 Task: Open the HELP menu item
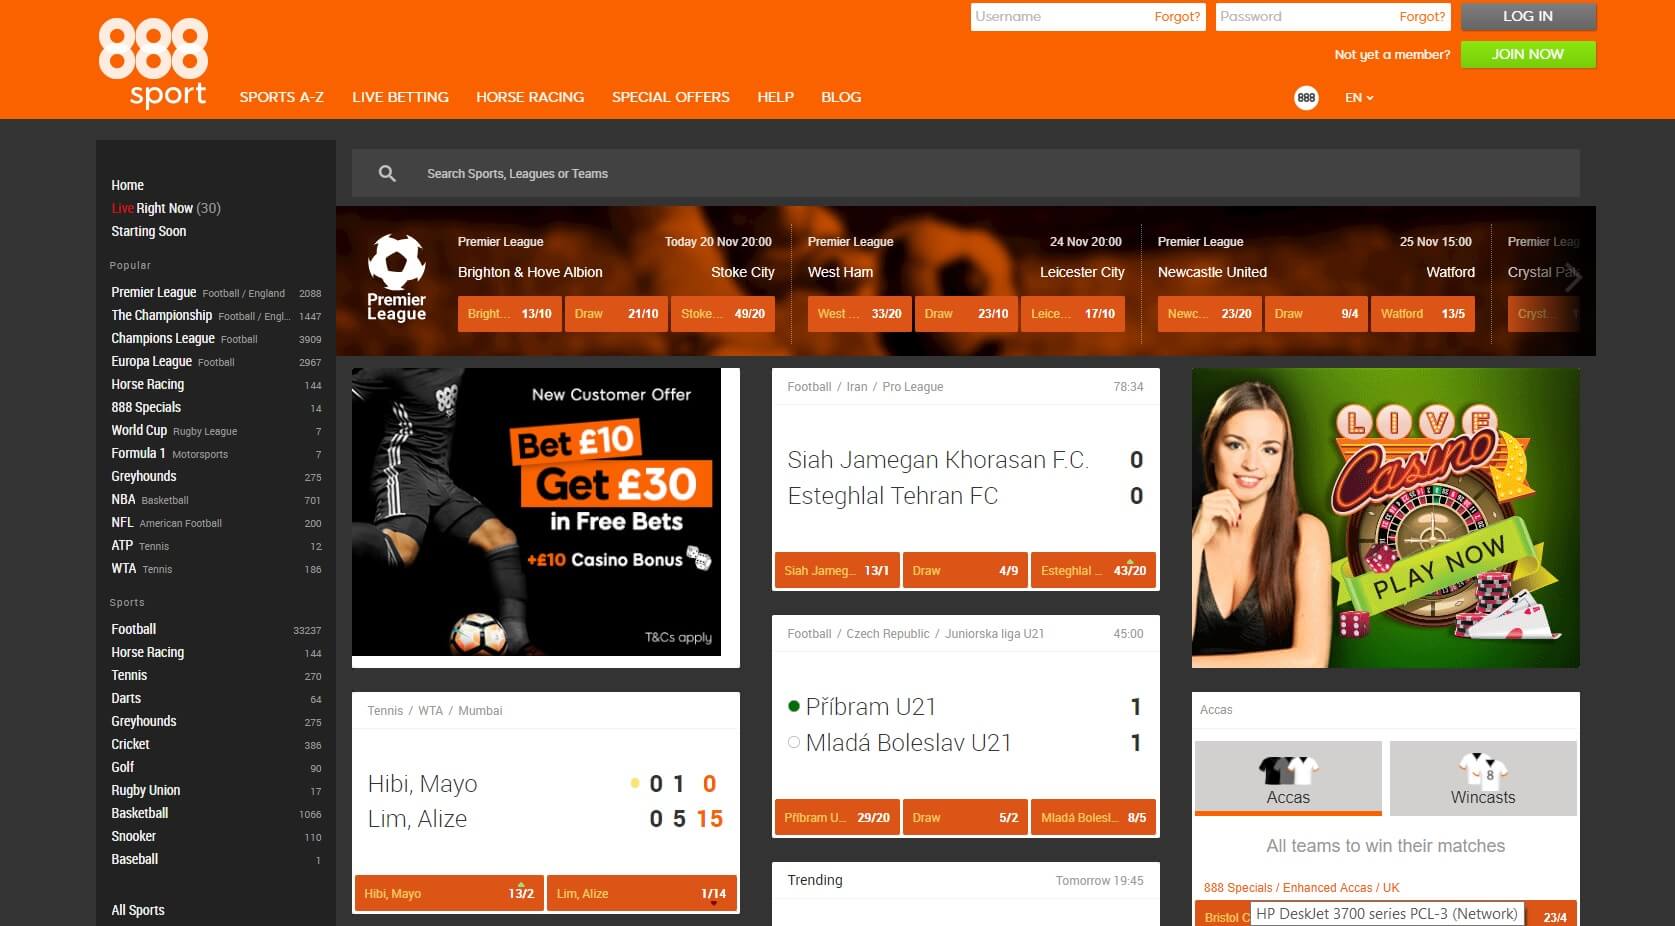point(775,97)
